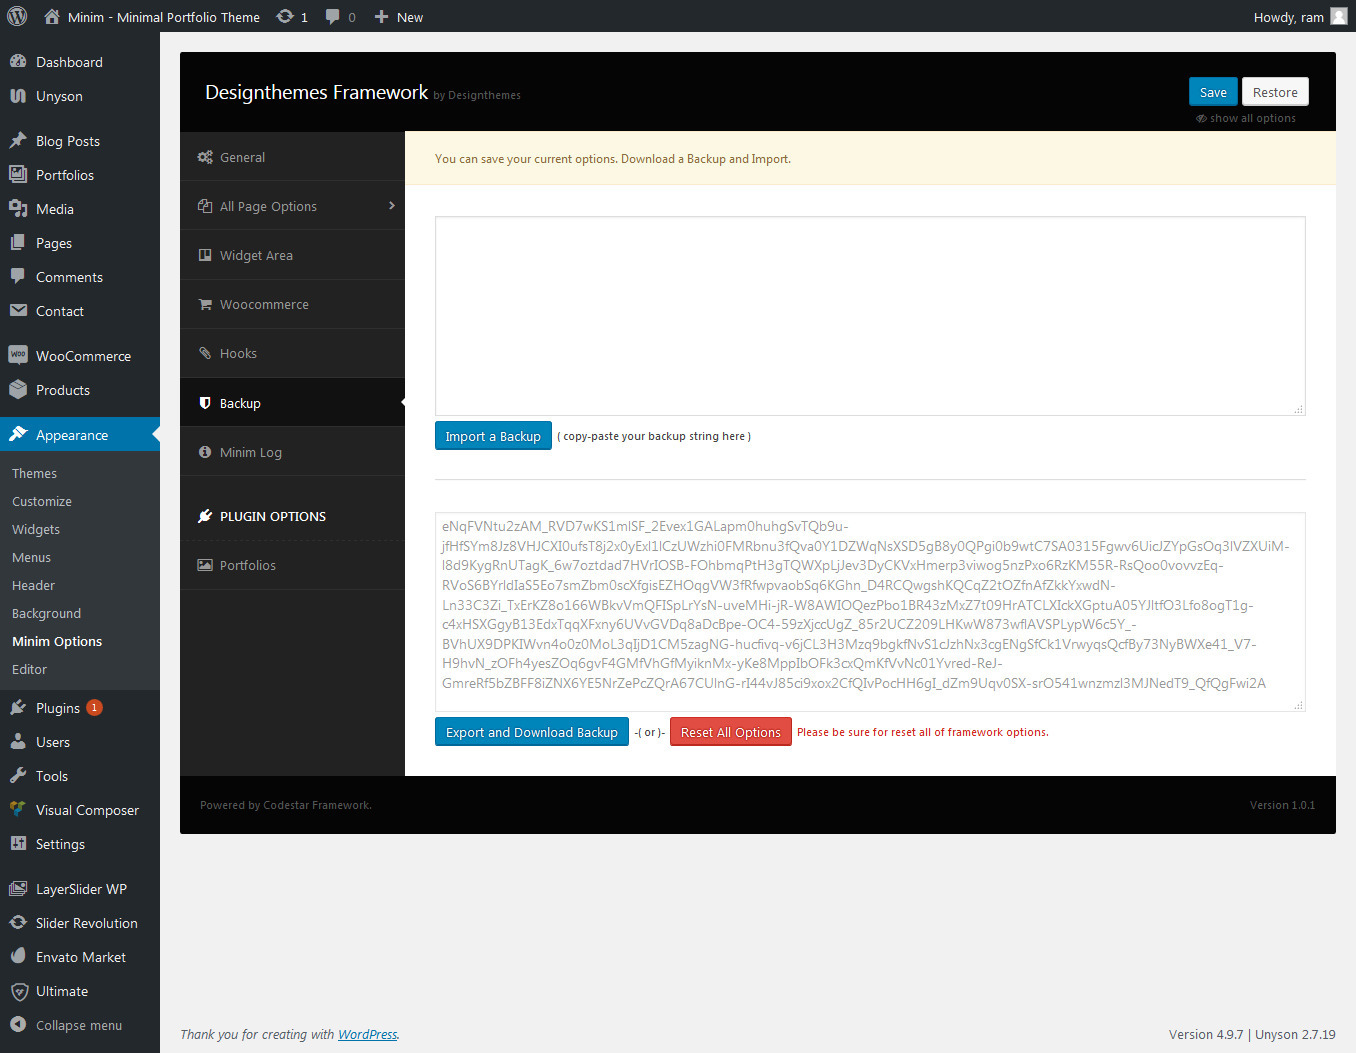Click the Contact envelope icon
The height and width of the screenshot is (1053, 1356).
pyautogui.click(x=18, y=310)
